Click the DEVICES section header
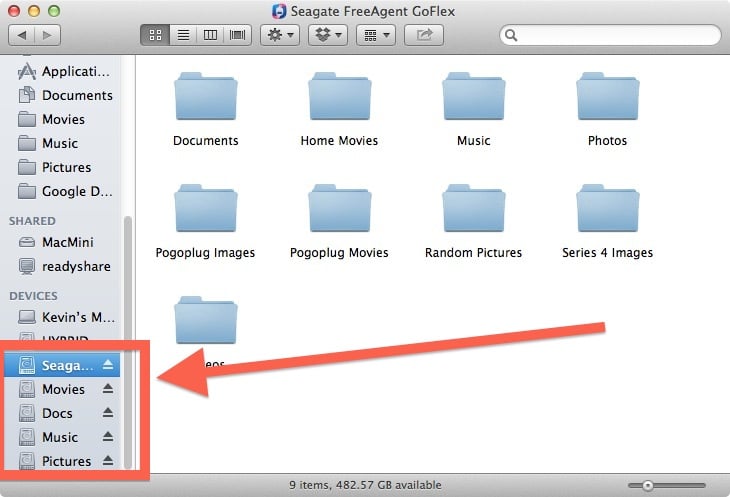Image resolution: width=730 pixels, height=497 pixels. (x=33, y=296)
